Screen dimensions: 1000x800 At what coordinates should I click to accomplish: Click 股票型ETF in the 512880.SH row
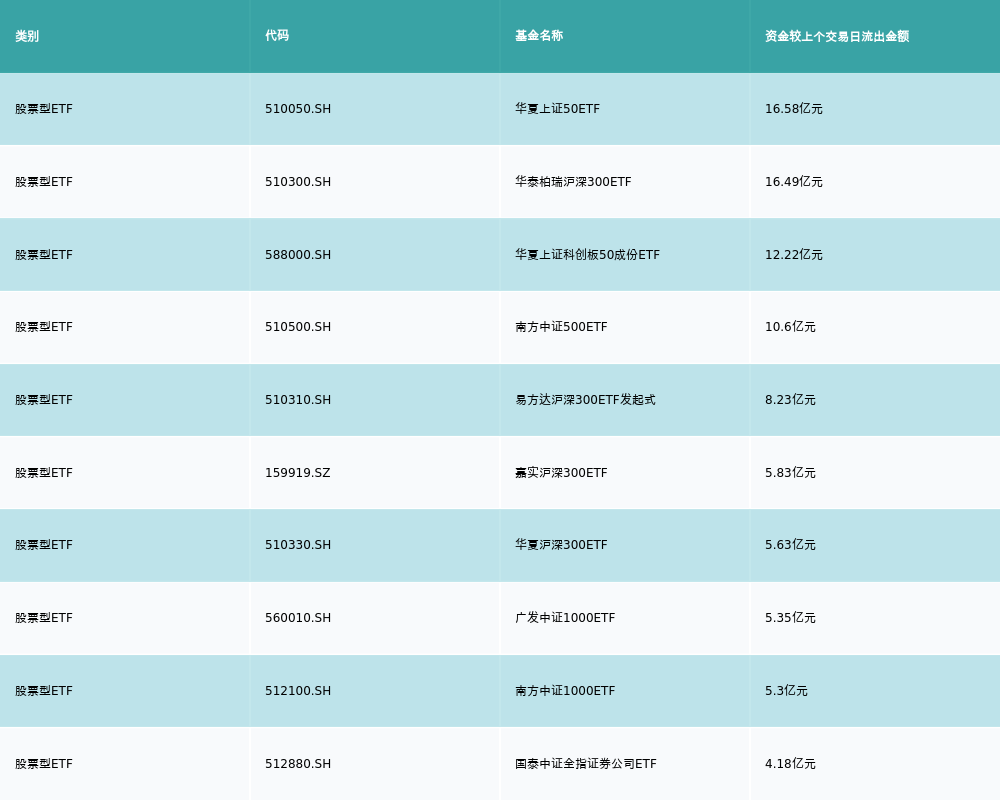click(44, 764)
